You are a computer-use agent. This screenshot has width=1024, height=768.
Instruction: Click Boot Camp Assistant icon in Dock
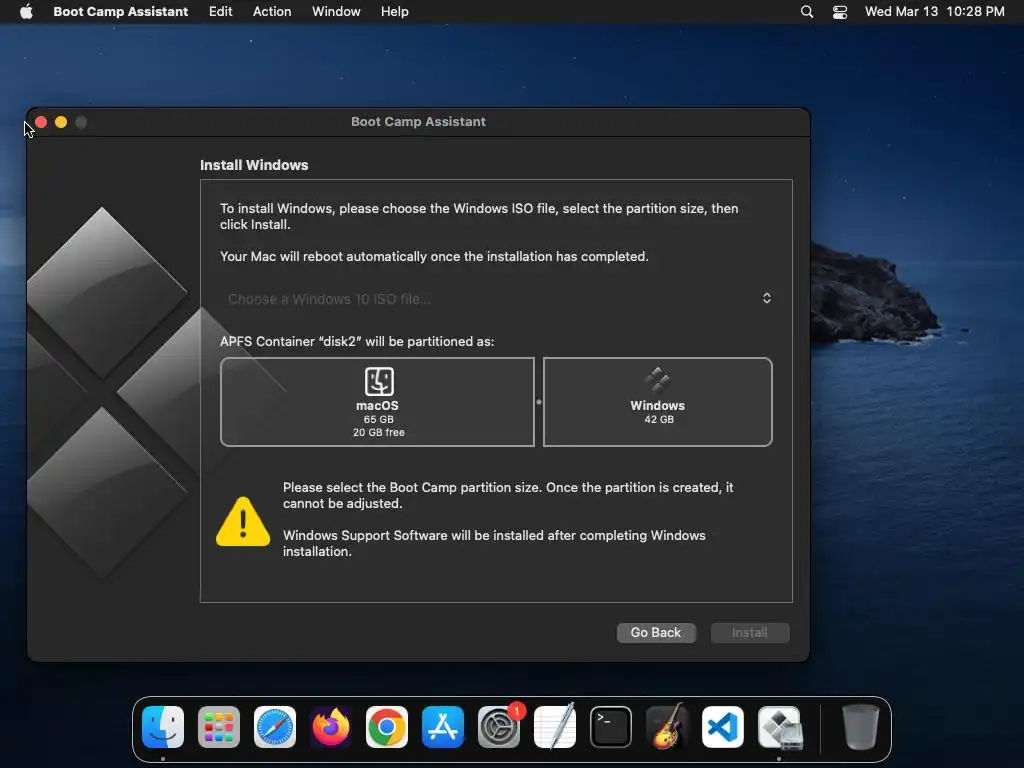coord(779,727)
